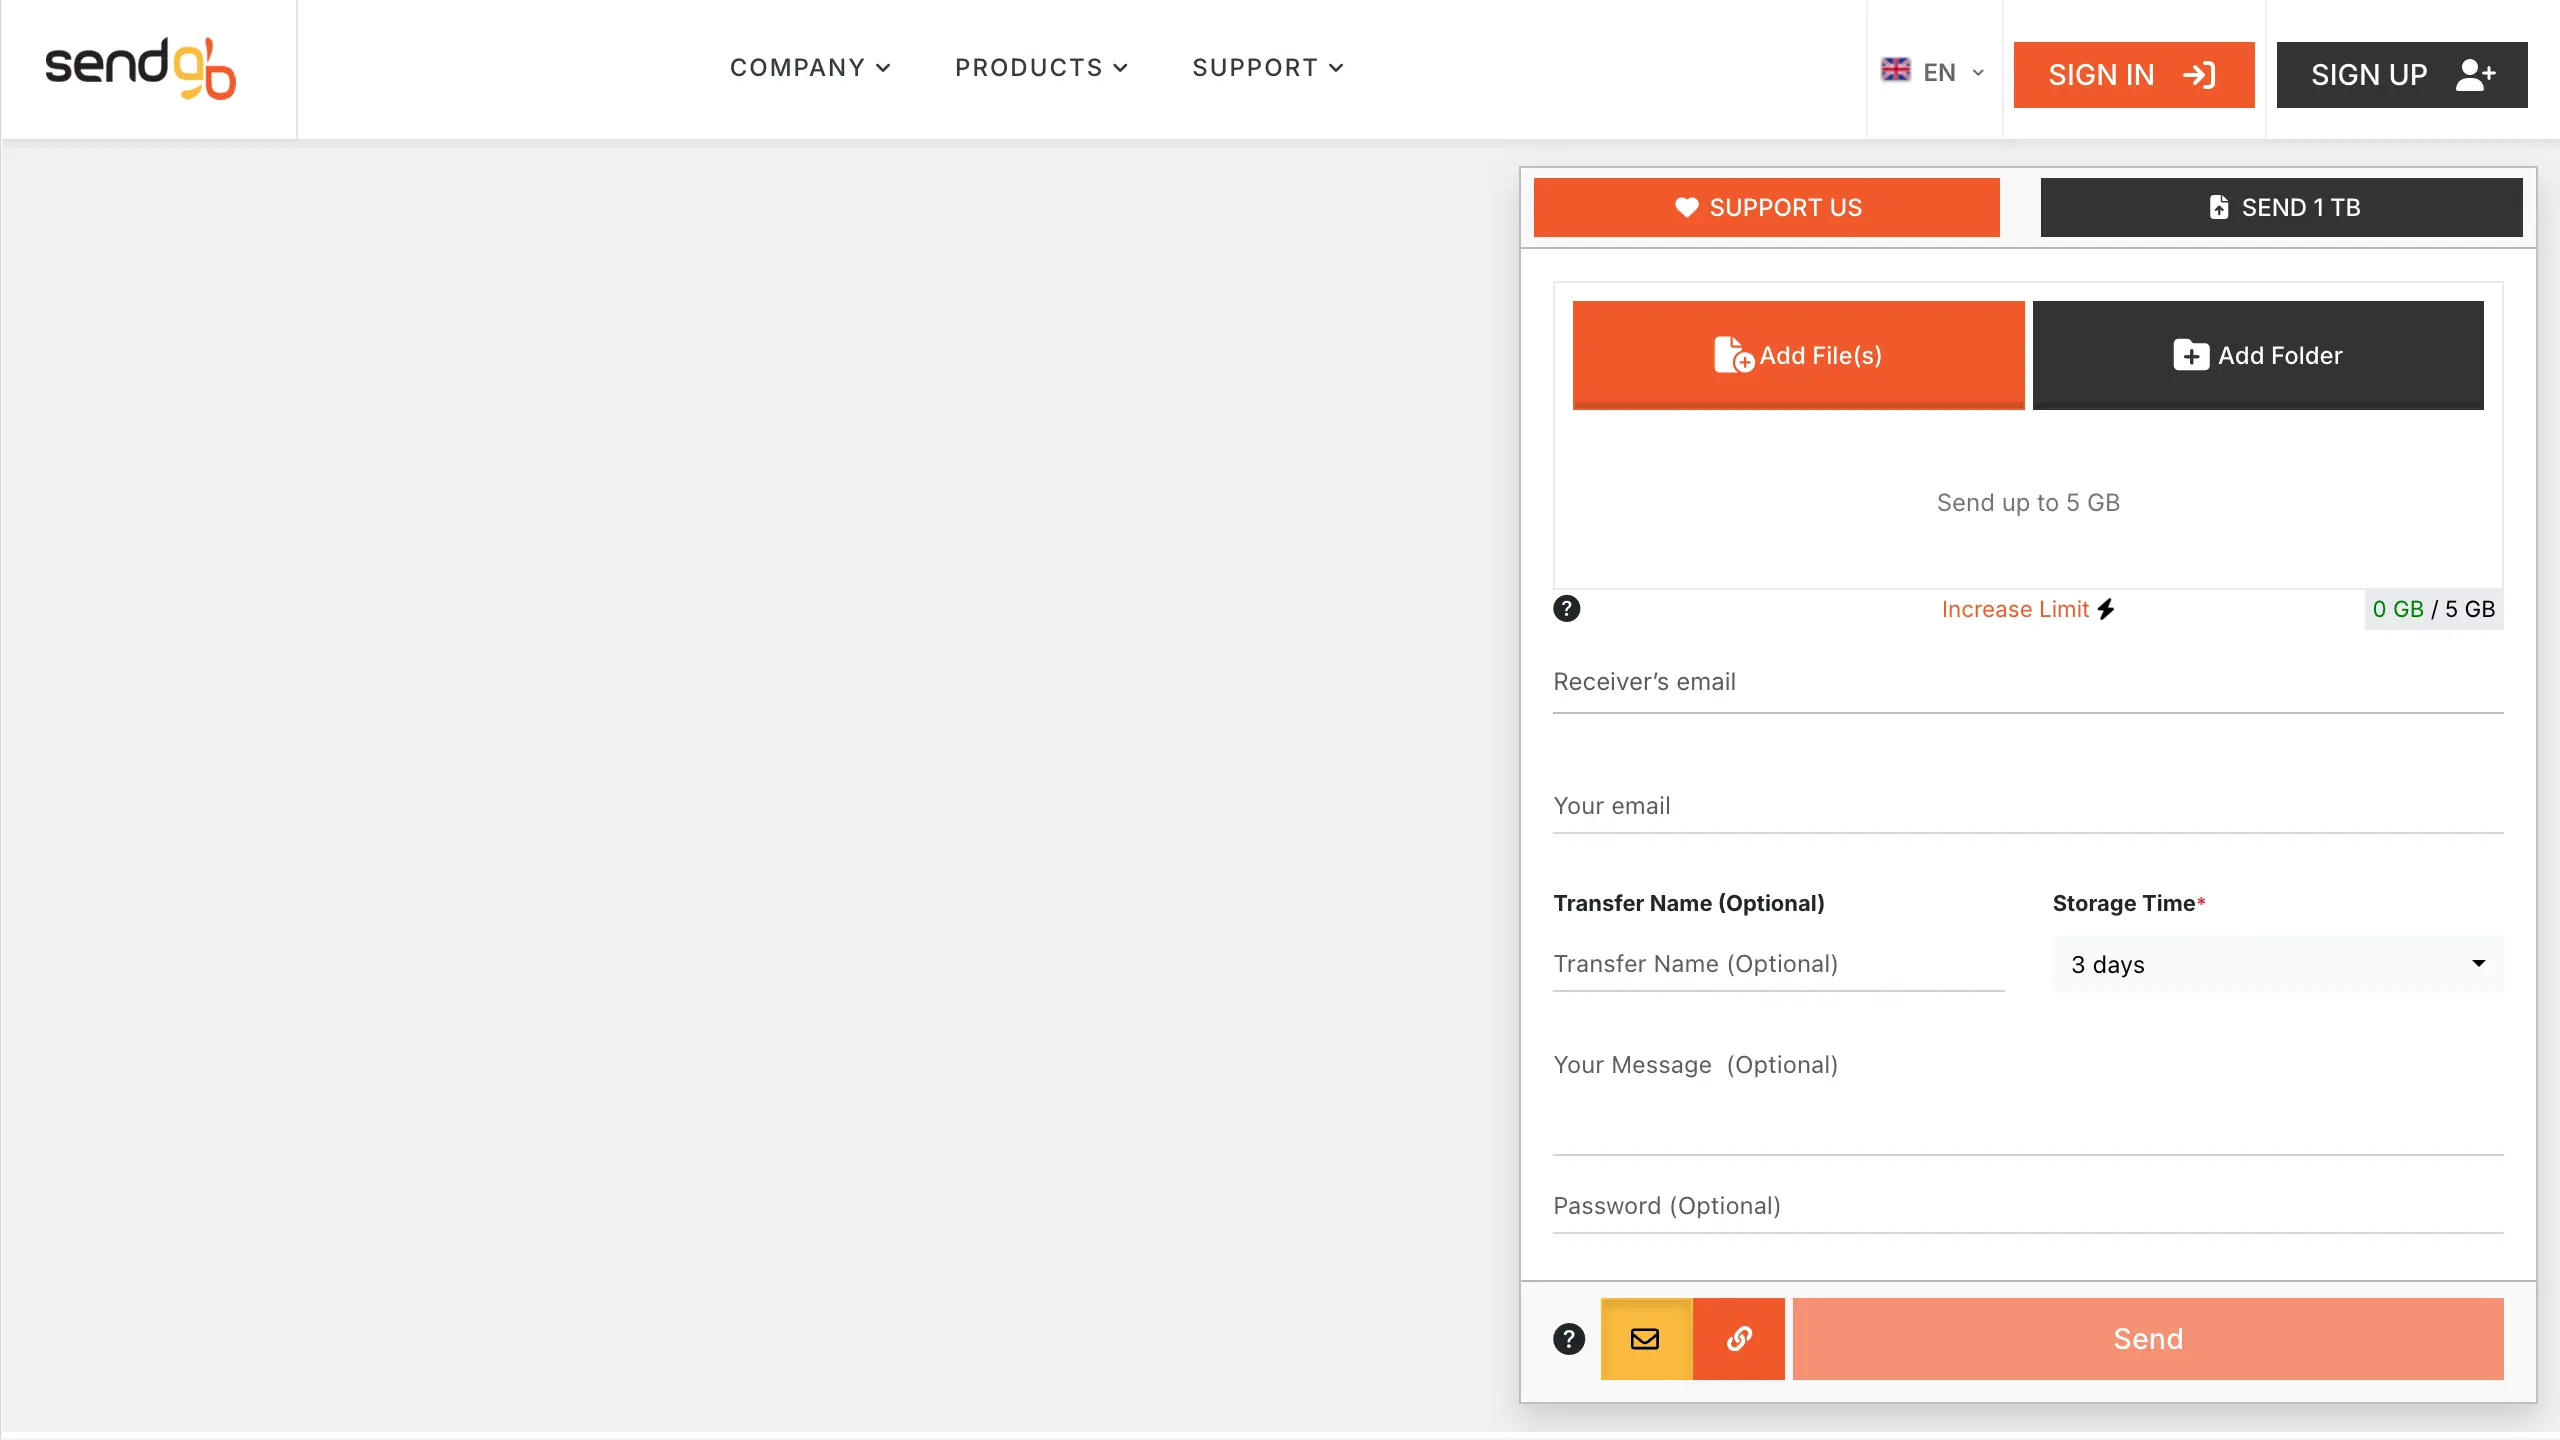Open the SUPPORT menu
2560x1440 pixels.
(x=1266, y=67)
